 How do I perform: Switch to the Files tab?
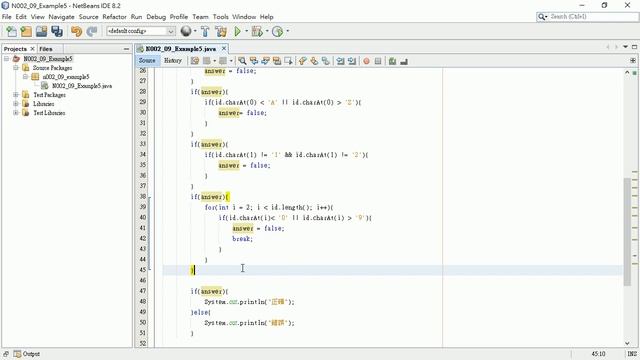pyautogui.click(x=46, y=49)
